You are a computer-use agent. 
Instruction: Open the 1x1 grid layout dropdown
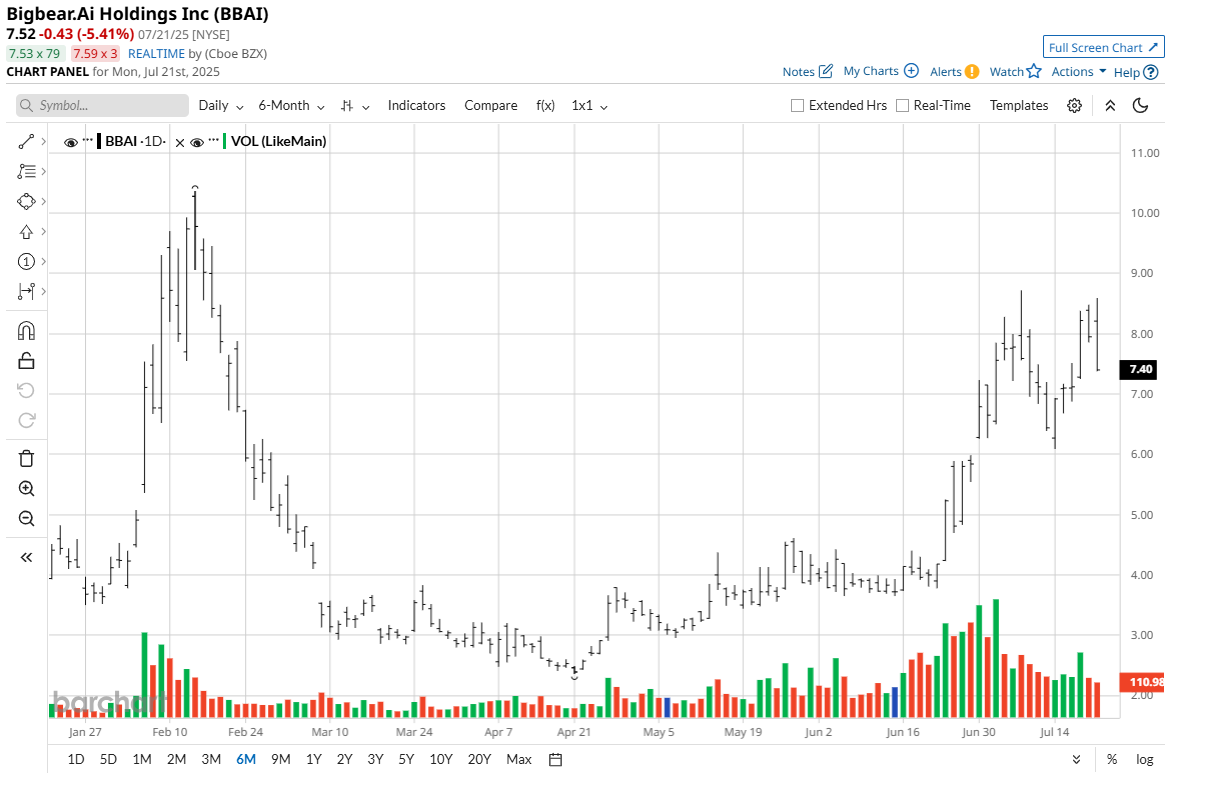[x=589, y=105]
